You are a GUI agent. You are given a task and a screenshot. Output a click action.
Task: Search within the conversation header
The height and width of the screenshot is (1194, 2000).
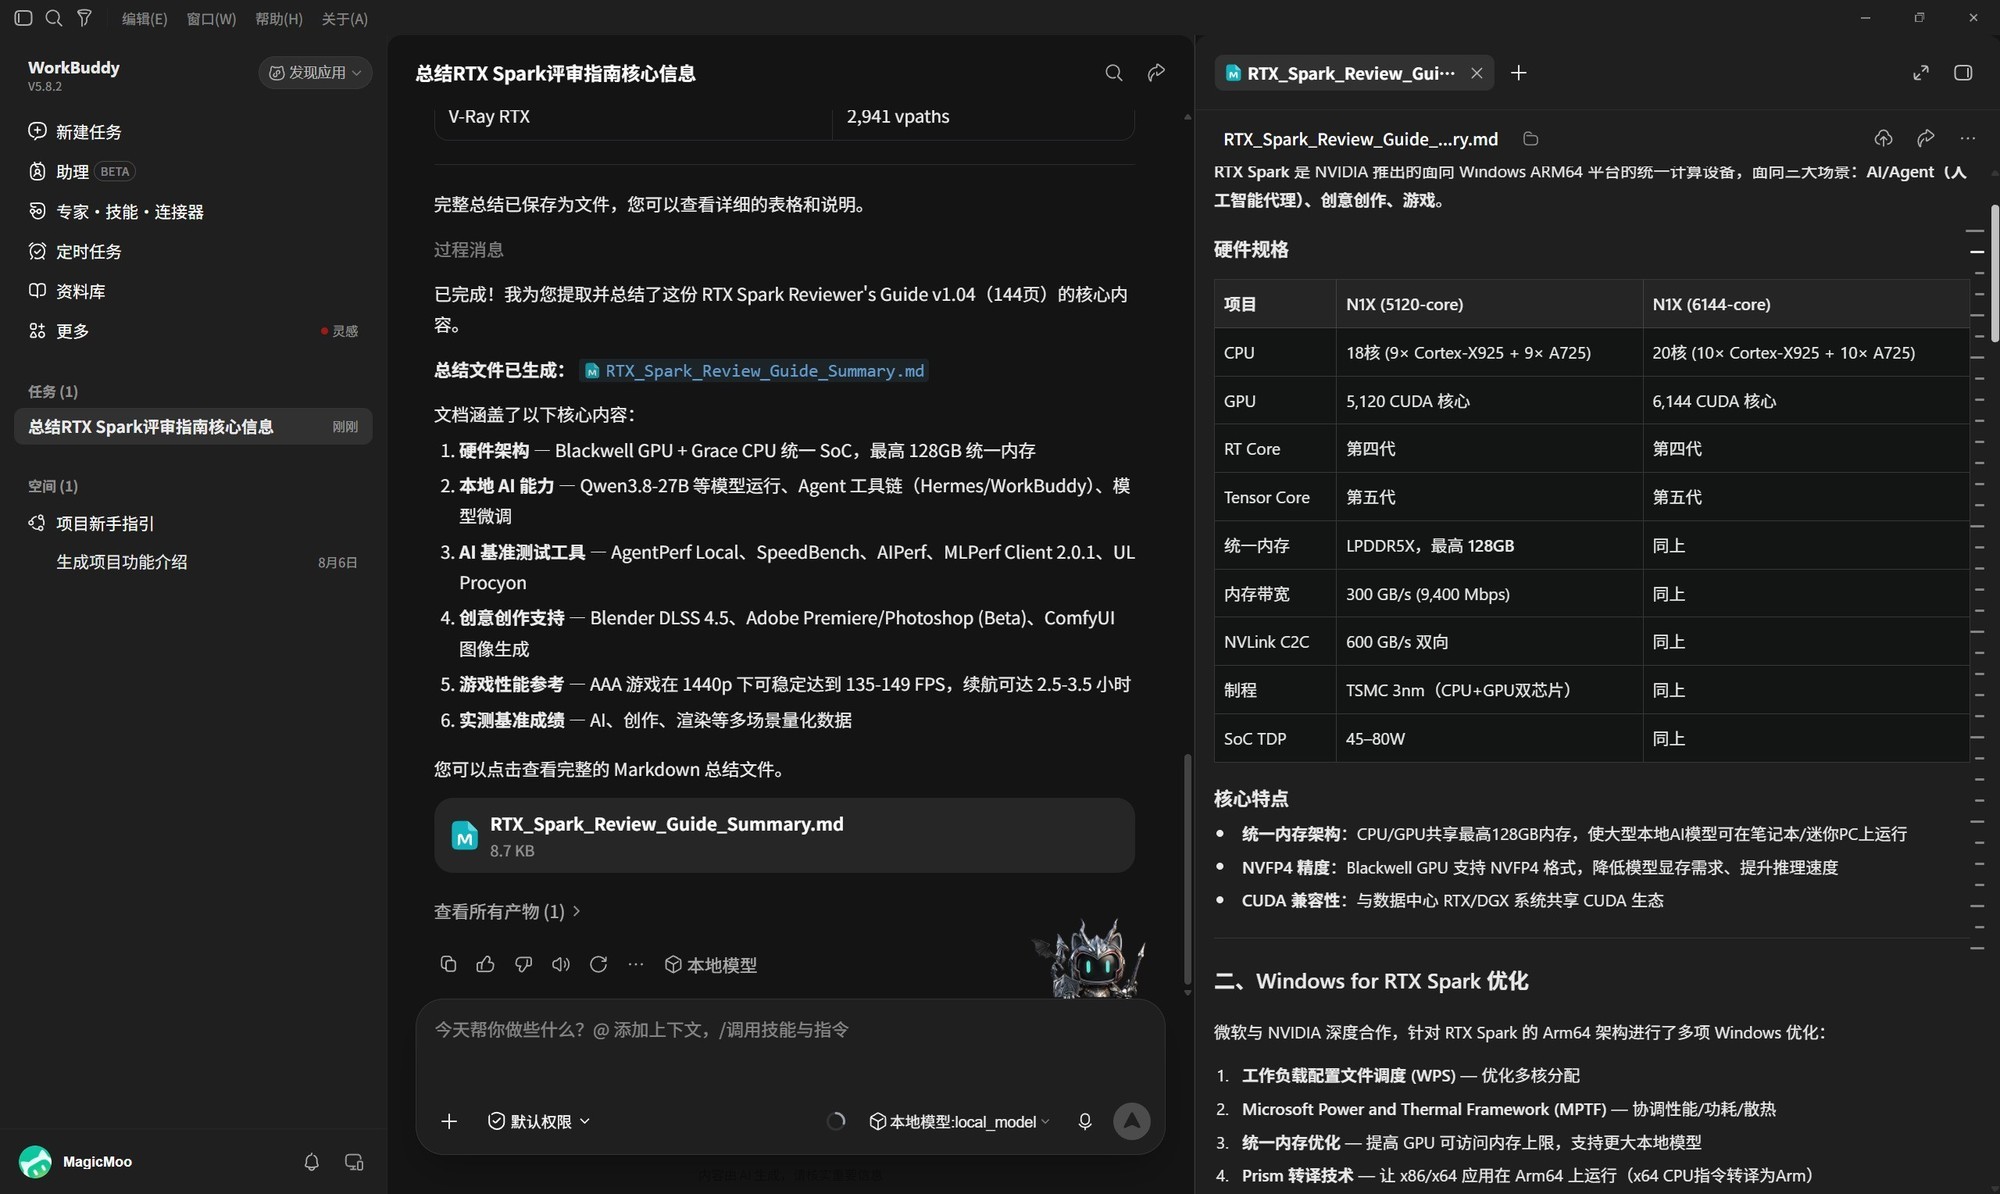(1113, 73)
